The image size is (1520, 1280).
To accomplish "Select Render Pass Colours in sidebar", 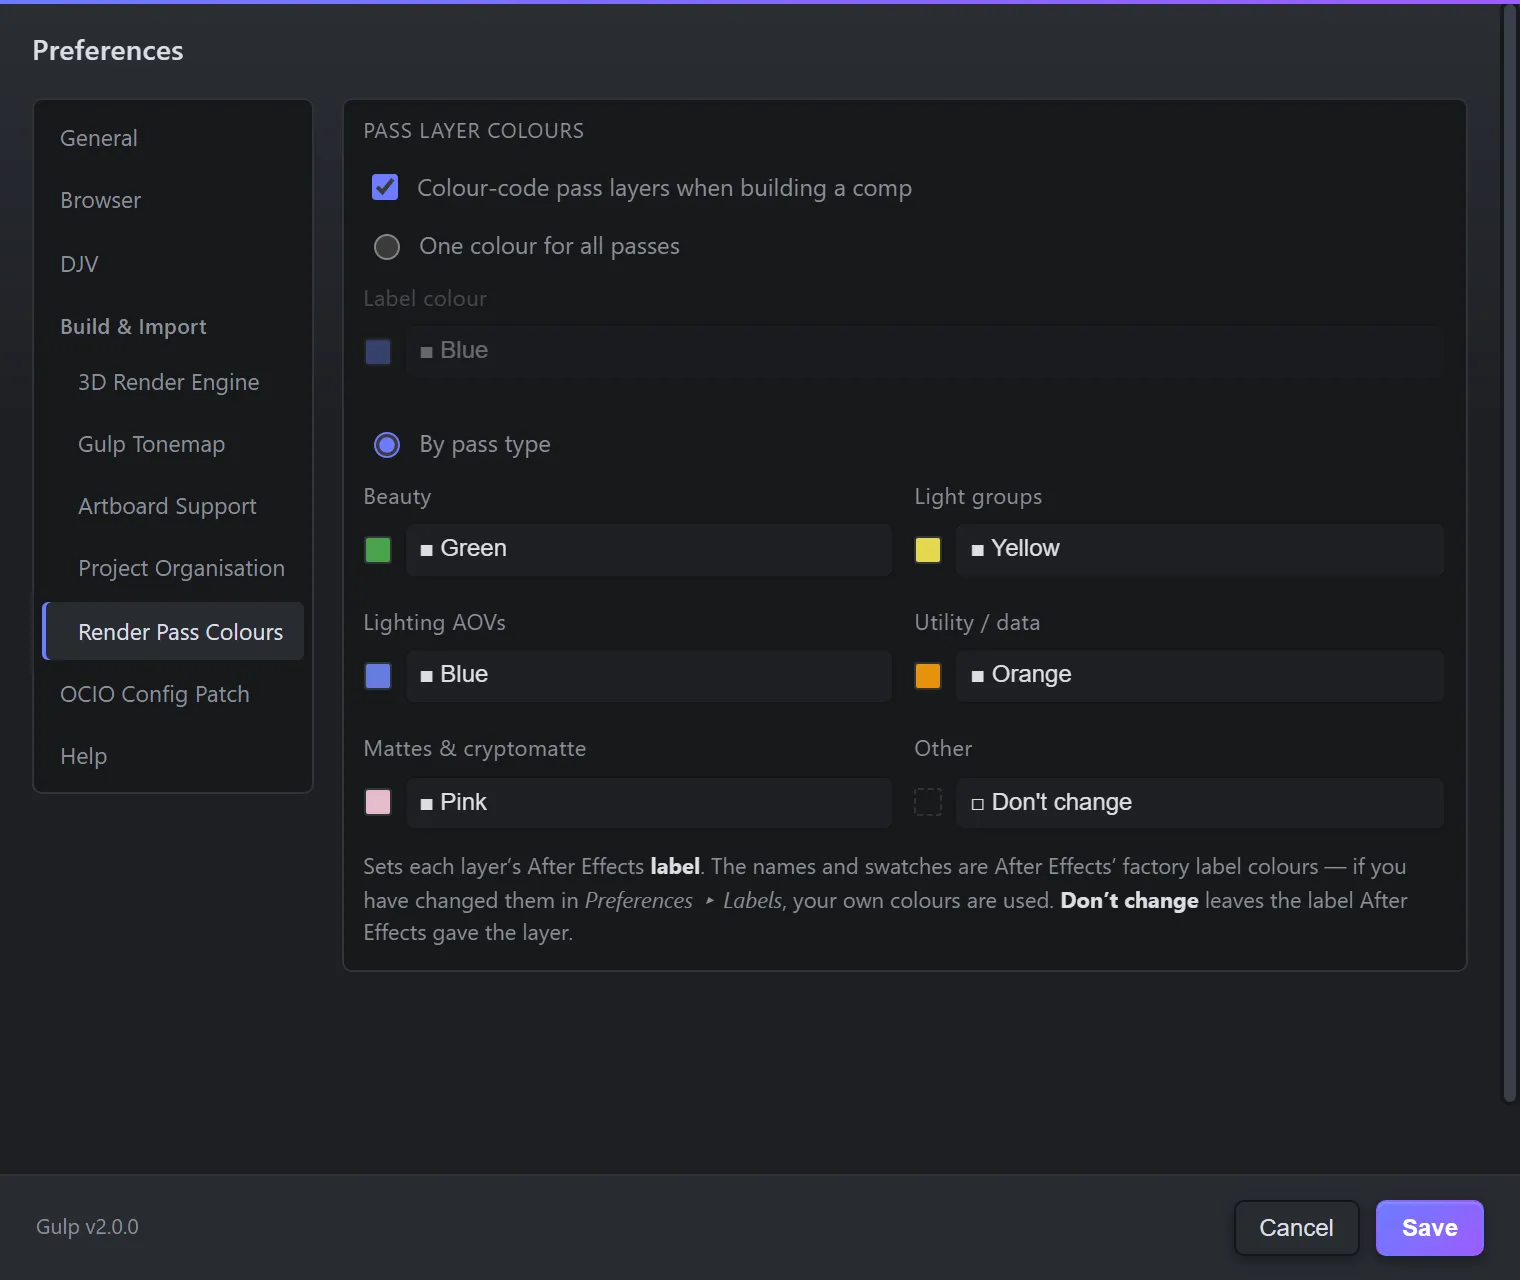I will (173, 631).
